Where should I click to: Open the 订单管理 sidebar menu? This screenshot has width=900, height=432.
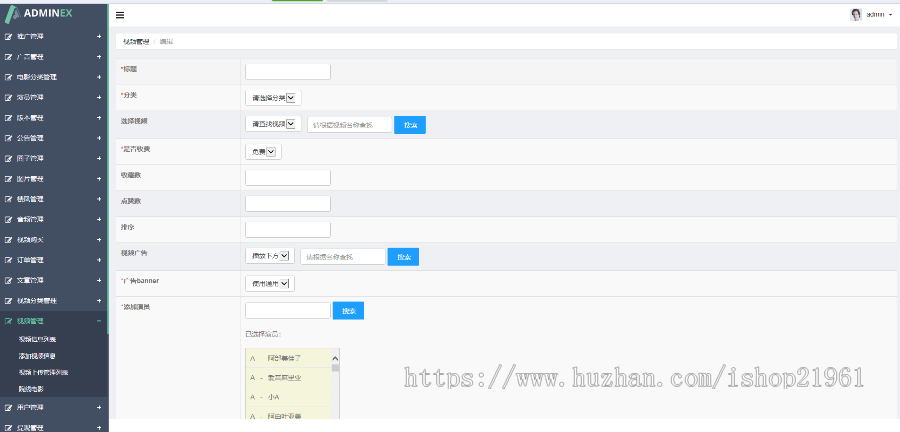pos(54,260)
